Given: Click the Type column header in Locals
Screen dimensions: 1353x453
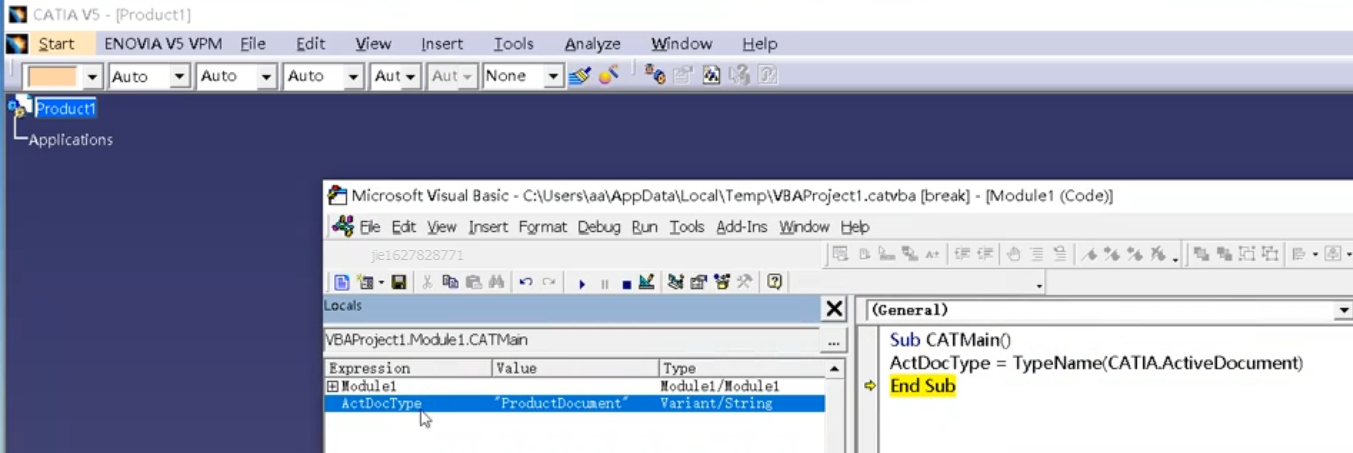Looking at the screenshot, I should tap(742, 368).
